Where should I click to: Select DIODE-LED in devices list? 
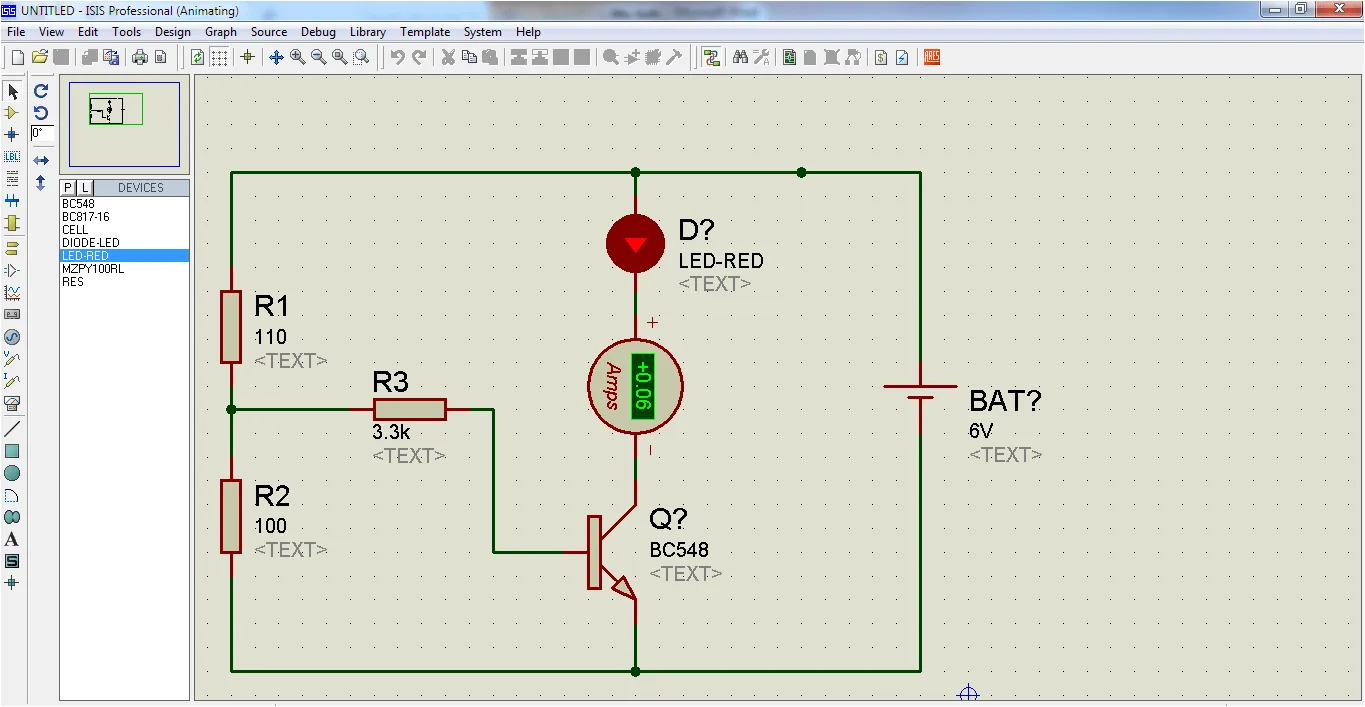[125, 243]
